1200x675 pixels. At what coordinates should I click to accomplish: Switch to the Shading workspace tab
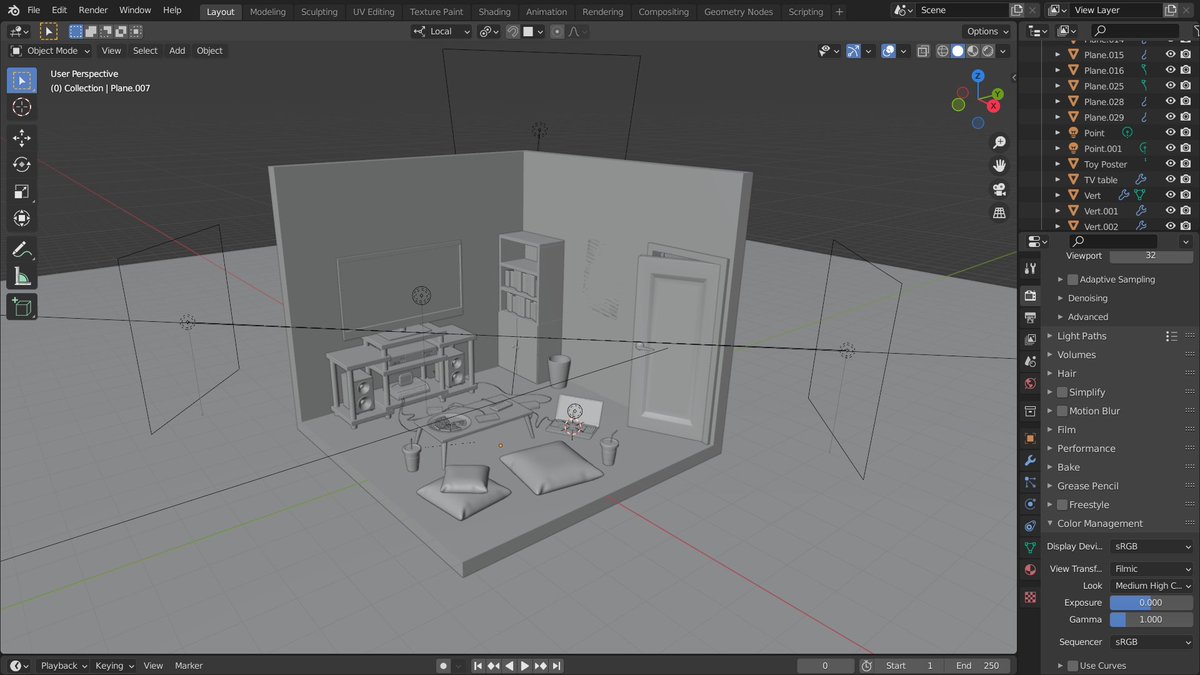click(x=494, y=12)
